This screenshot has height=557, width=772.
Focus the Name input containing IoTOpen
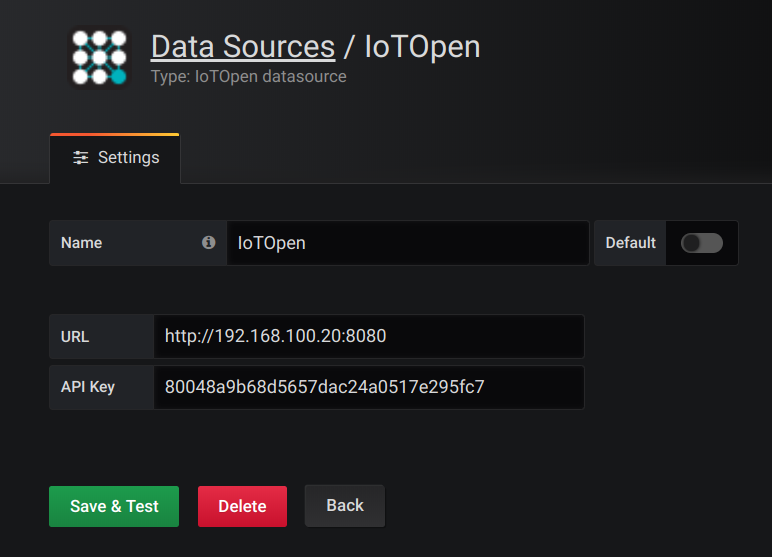coord(408,243)
